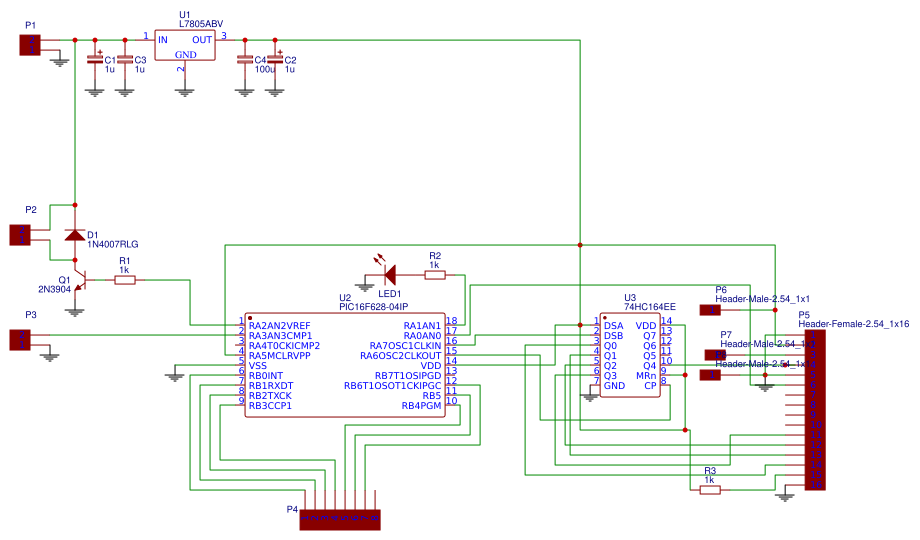Click capacitor C2 1u symbol

275,59
